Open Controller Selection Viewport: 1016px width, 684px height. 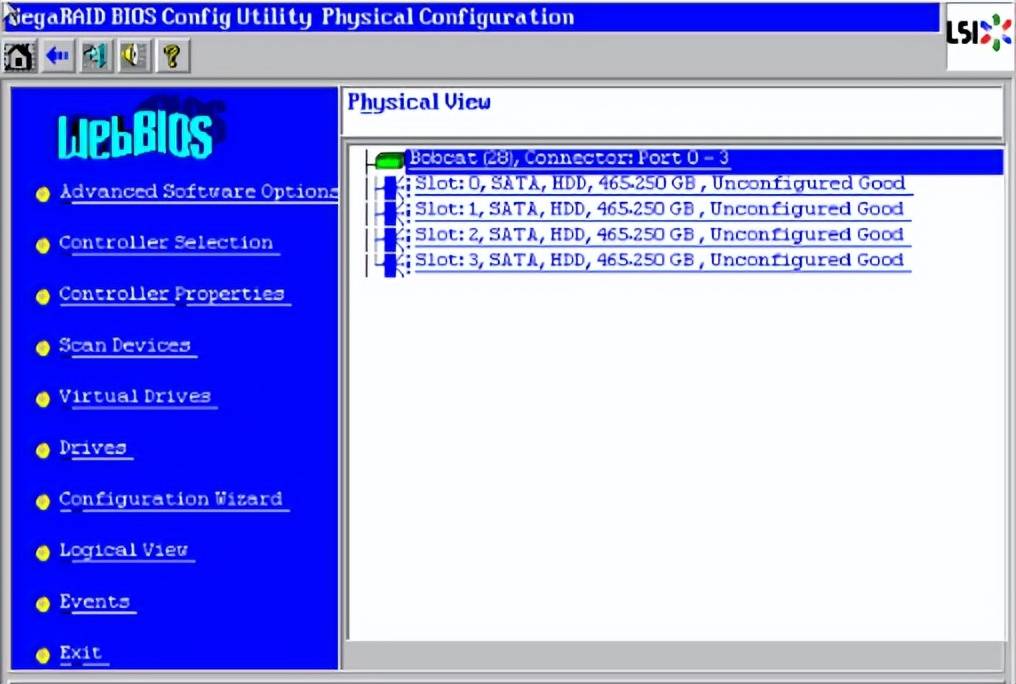click(166, 243)
